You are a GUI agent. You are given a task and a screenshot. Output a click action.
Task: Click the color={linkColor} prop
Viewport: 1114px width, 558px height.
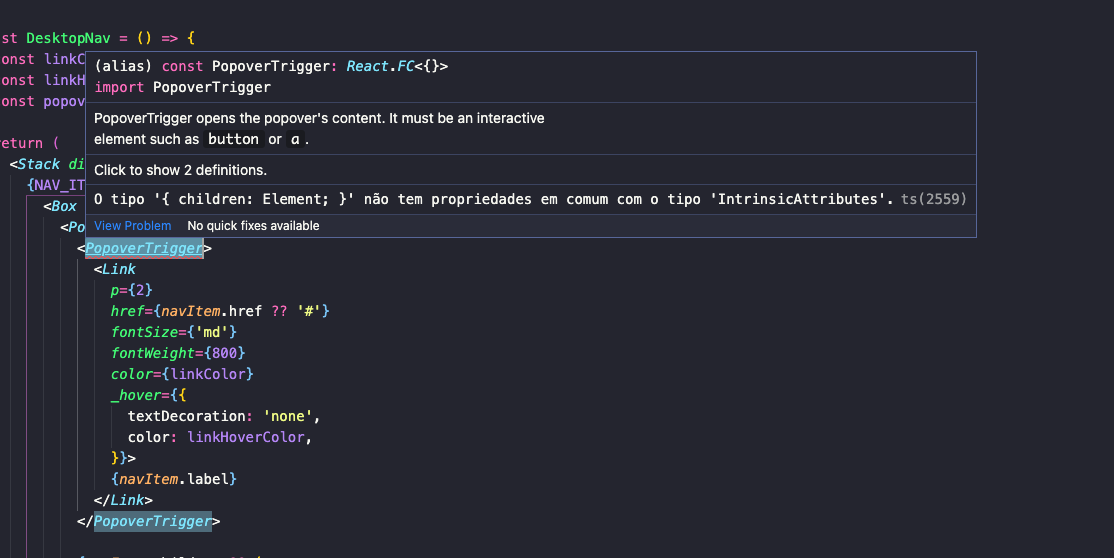(182, 374)
